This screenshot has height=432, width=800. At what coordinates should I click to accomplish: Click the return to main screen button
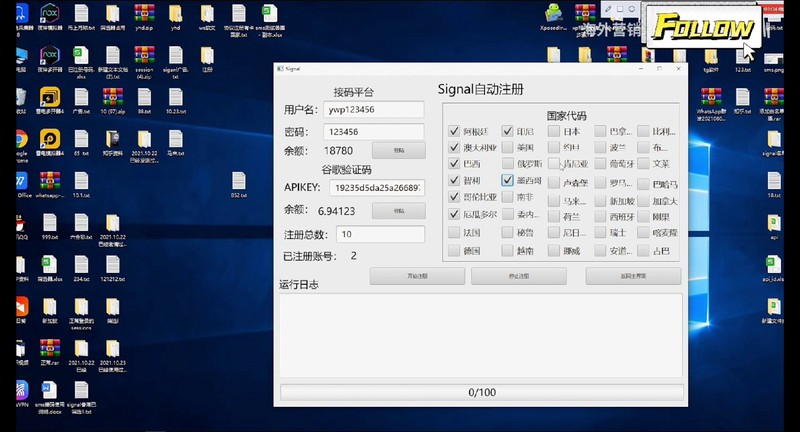[633, 276]
